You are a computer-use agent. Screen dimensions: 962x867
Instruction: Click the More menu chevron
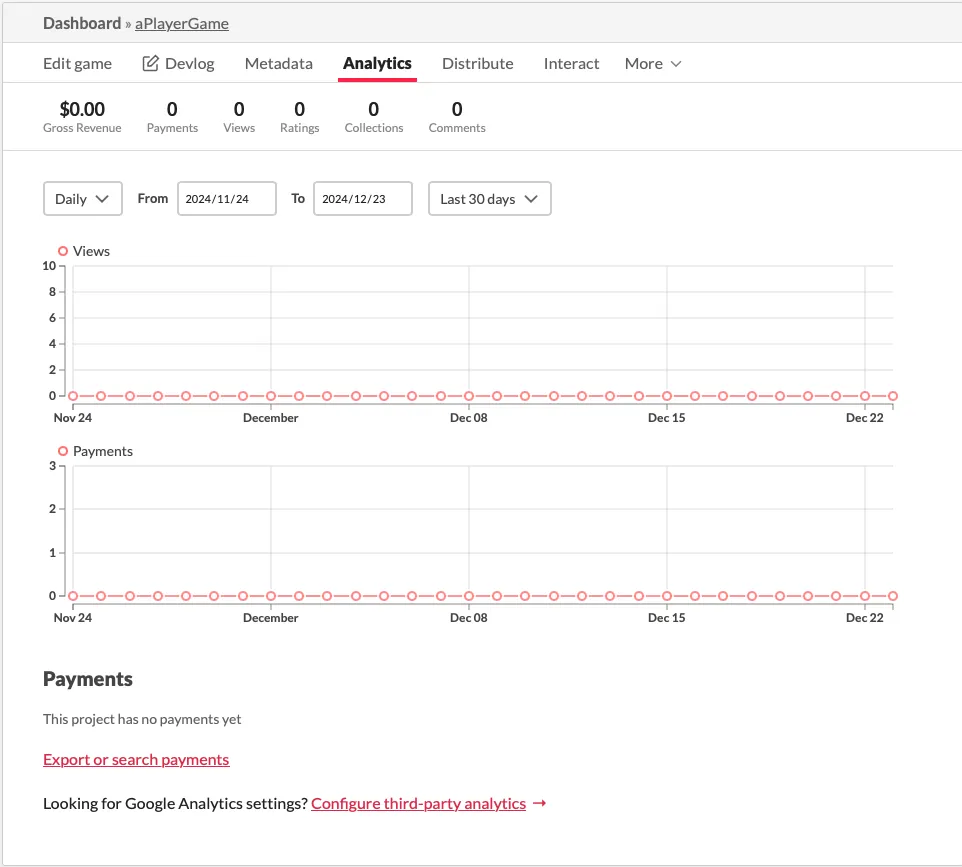point(676,64)
